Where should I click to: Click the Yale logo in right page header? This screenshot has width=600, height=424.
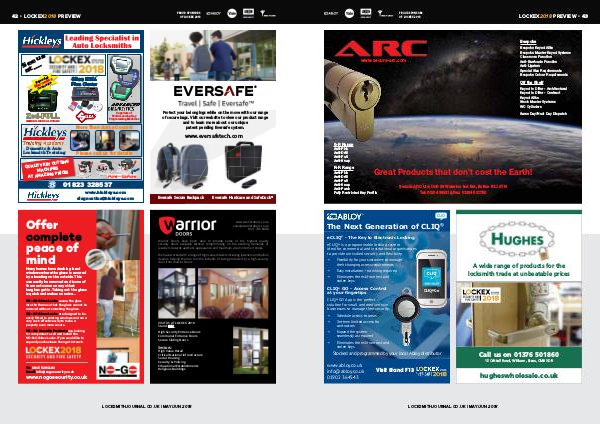coord(349,13)
